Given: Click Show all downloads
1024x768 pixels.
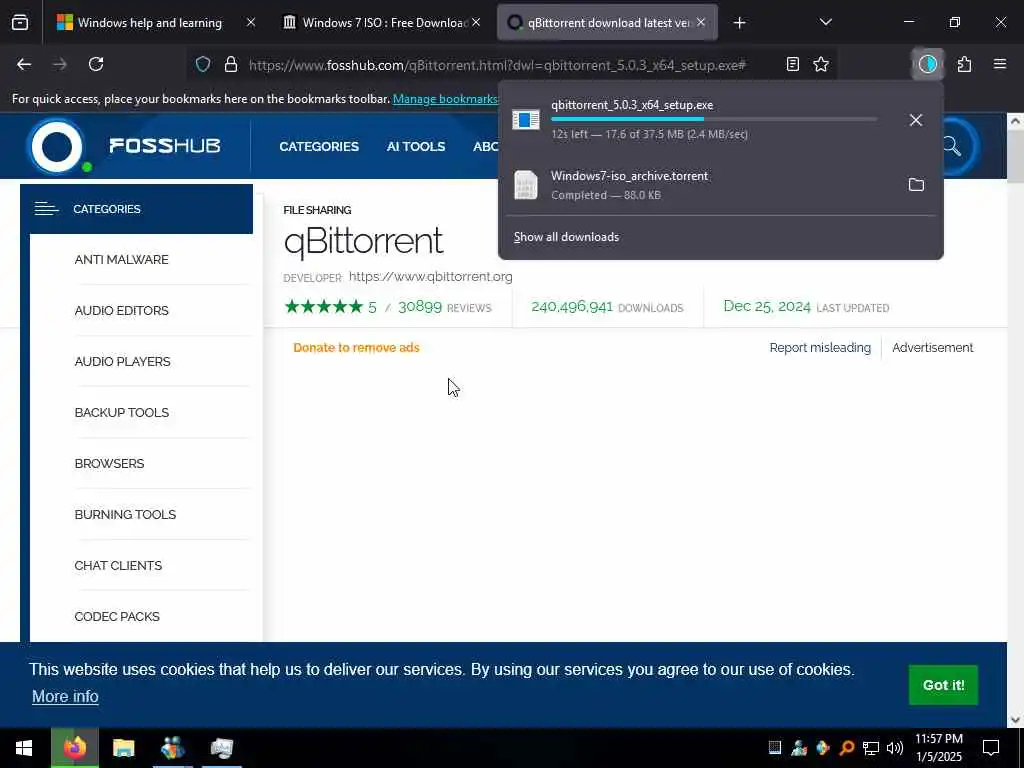Looking at the screenshot, I should pos(566,237).
